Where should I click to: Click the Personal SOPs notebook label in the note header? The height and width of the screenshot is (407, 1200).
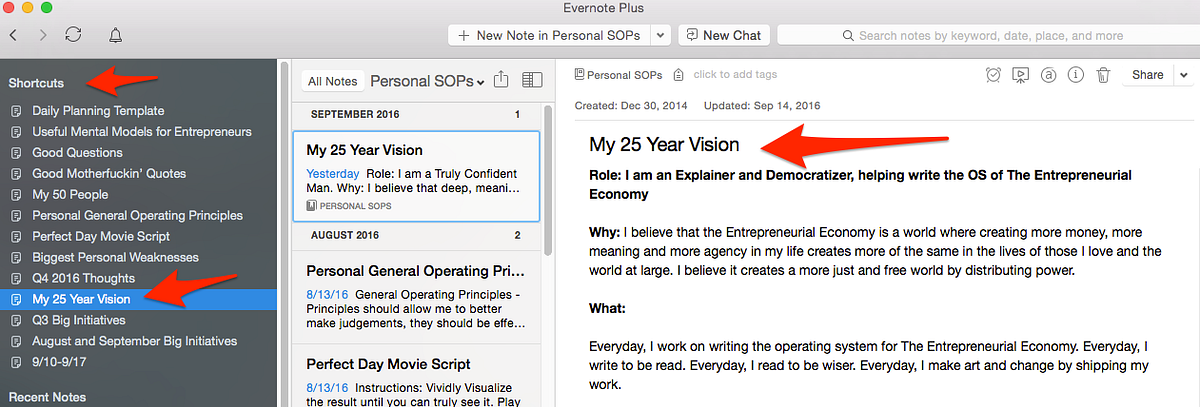click(x=624, y=75)
